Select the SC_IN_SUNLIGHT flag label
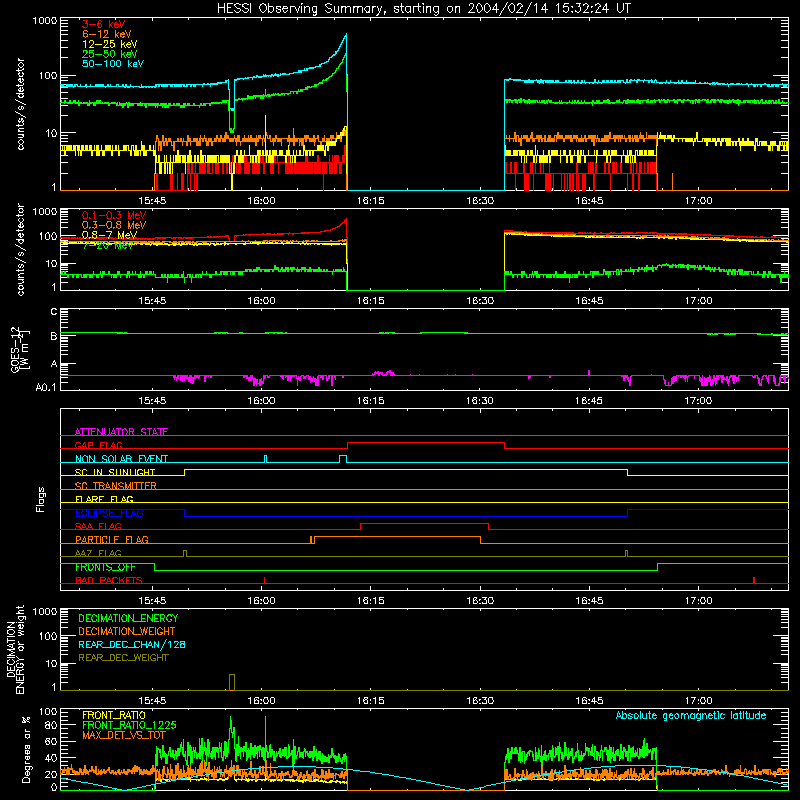 tap(115, 472)
